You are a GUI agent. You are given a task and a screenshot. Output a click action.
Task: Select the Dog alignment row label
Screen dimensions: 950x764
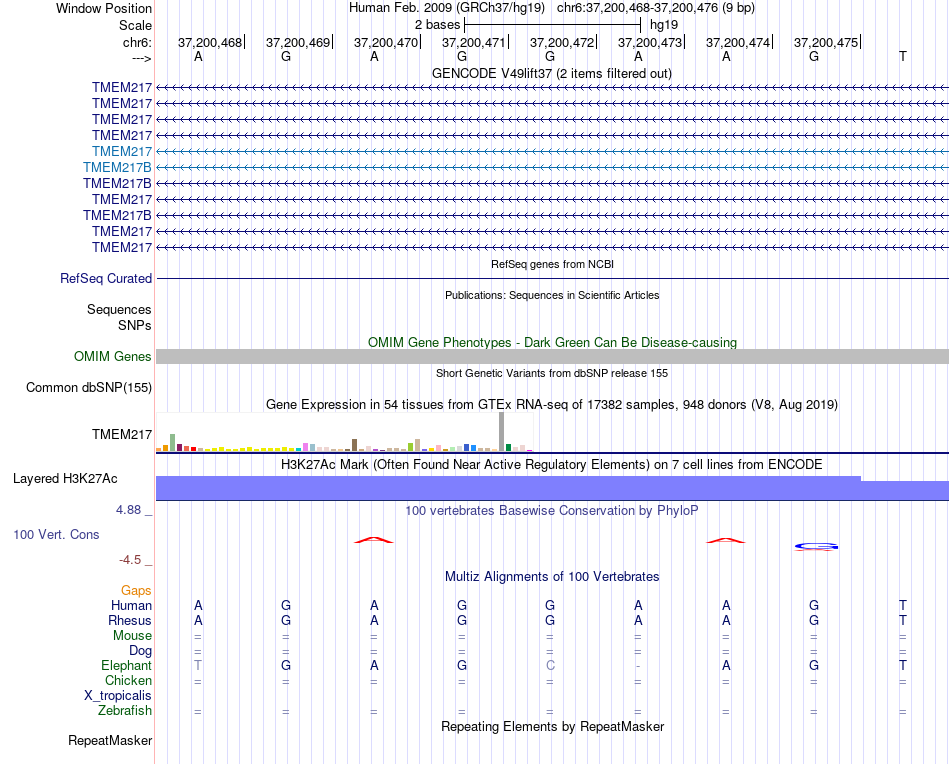coord(140,651)
